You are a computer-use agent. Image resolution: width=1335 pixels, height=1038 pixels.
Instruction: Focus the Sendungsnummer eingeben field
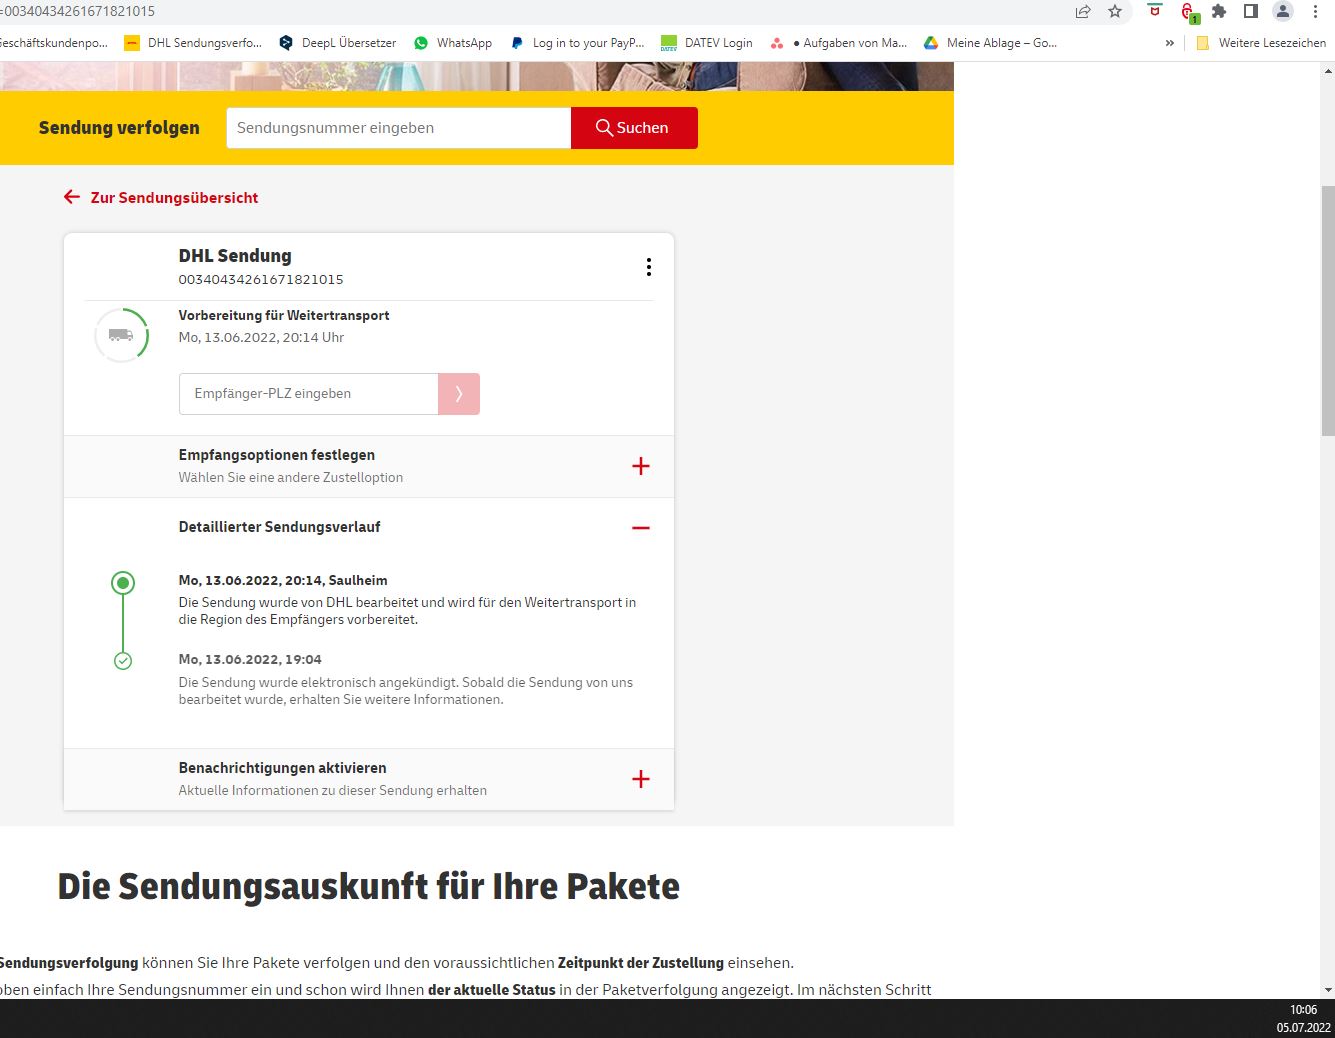click(399, 128)
